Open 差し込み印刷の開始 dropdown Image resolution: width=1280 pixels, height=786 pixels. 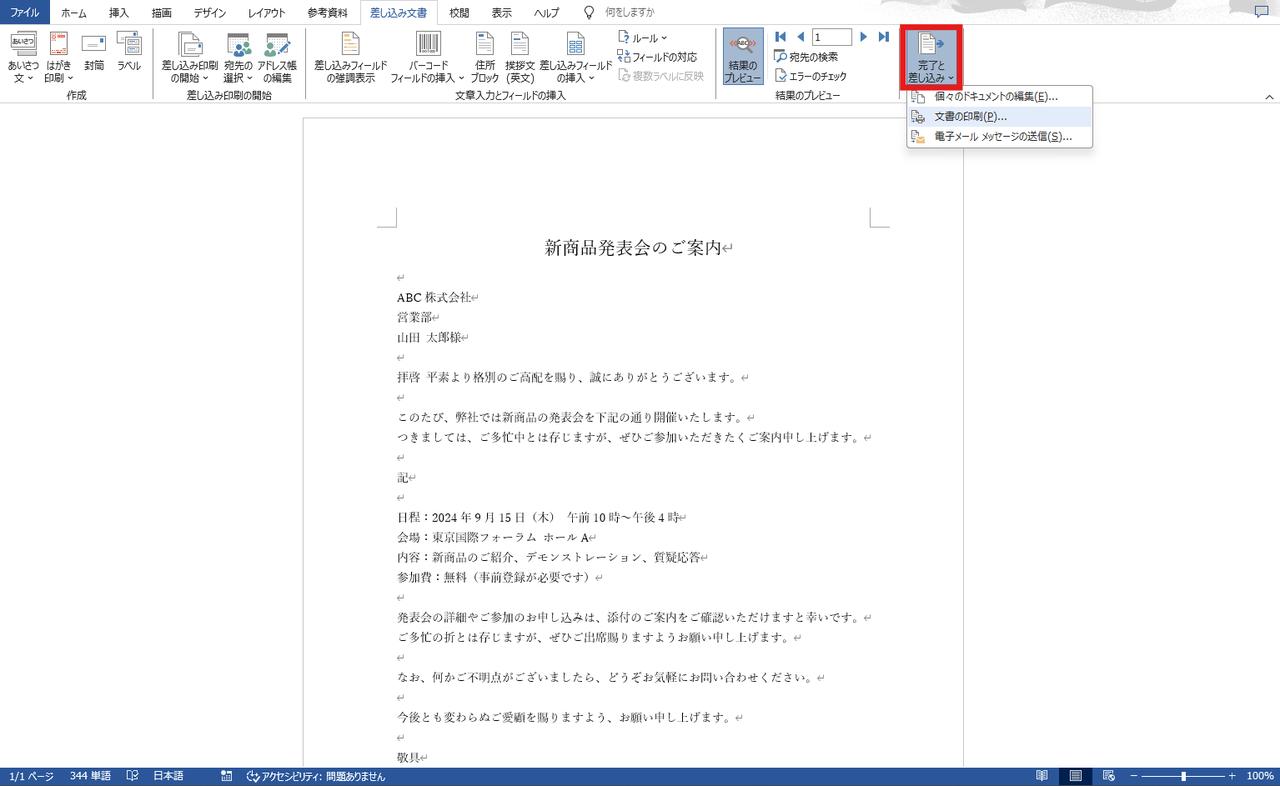click(190, 56)
